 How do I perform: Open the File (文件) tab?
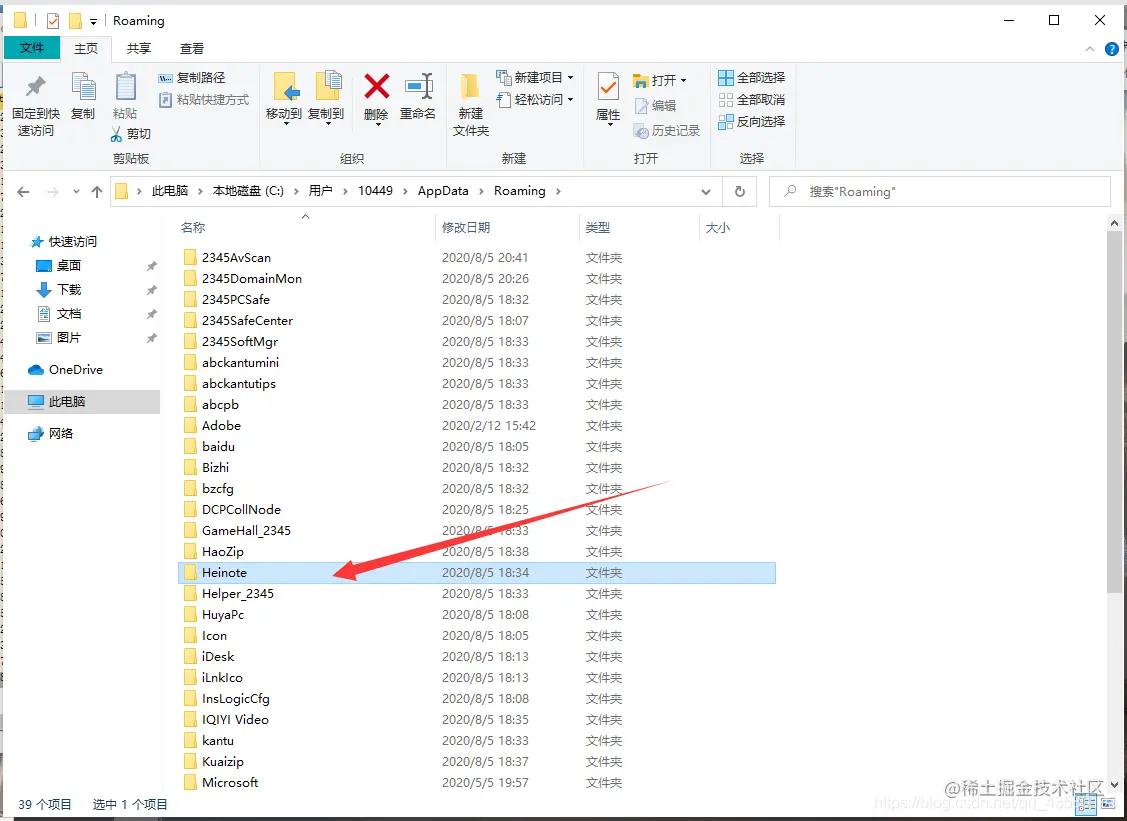tap(32, 47)
